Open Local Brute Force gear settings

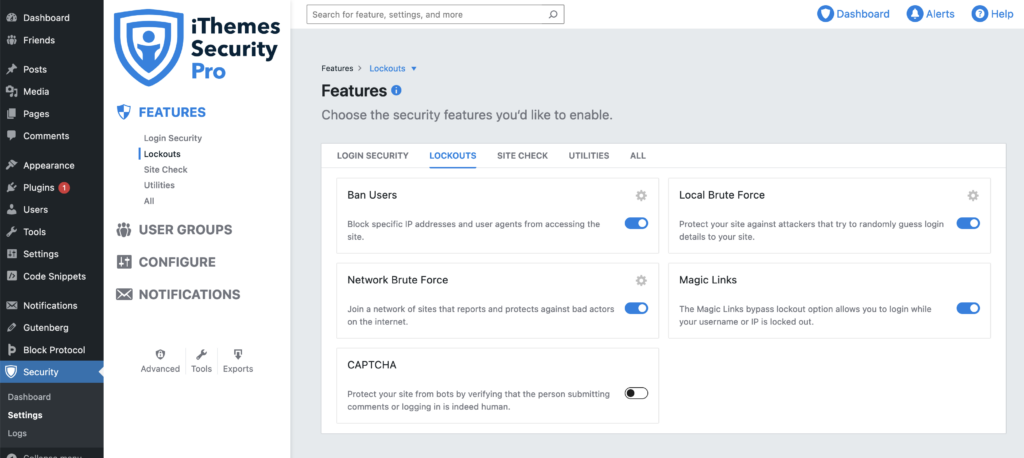pyautogui.click(x=973, y=195)
